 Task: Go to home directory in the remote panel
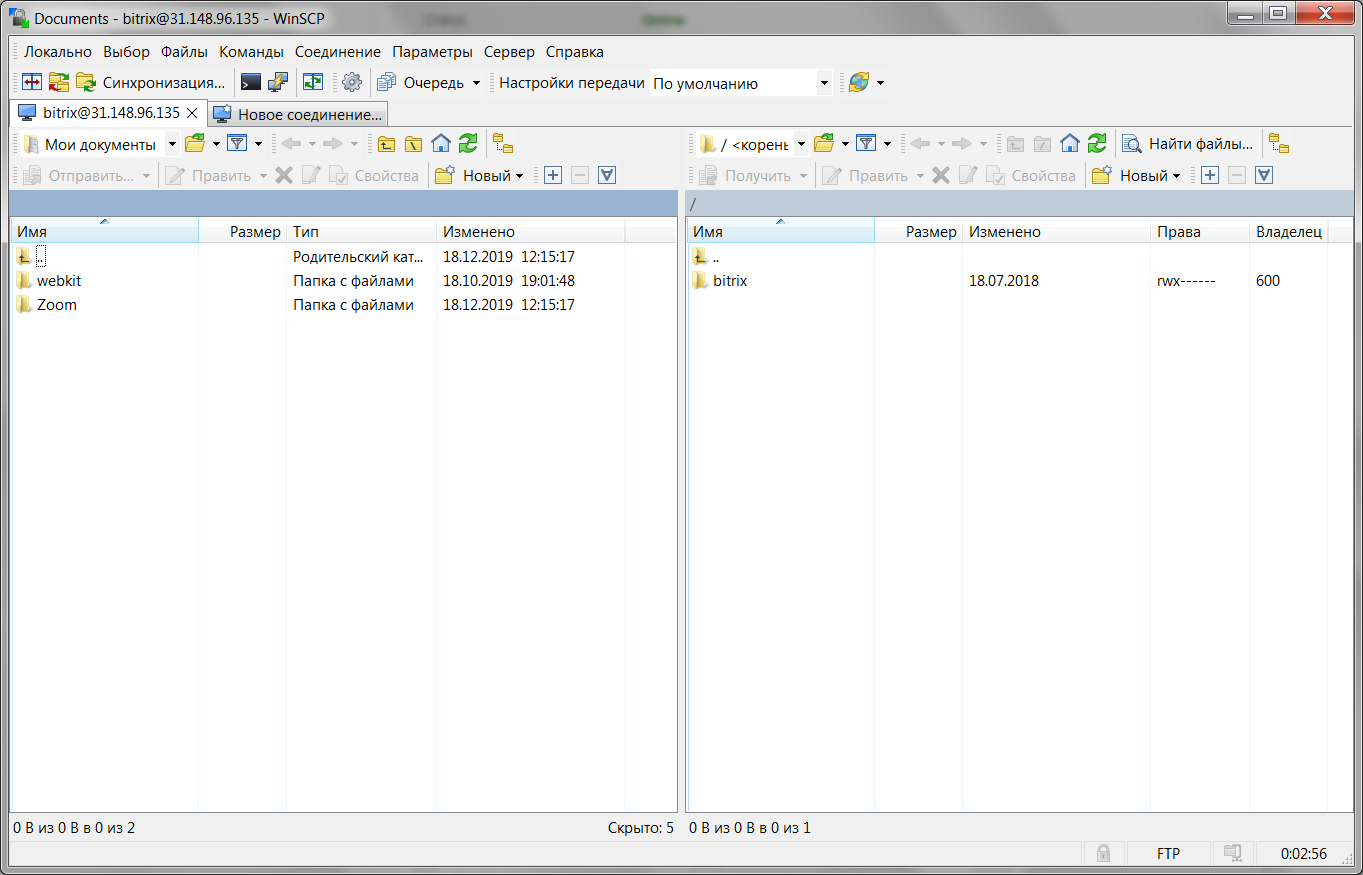click(x=1070, y=144)
